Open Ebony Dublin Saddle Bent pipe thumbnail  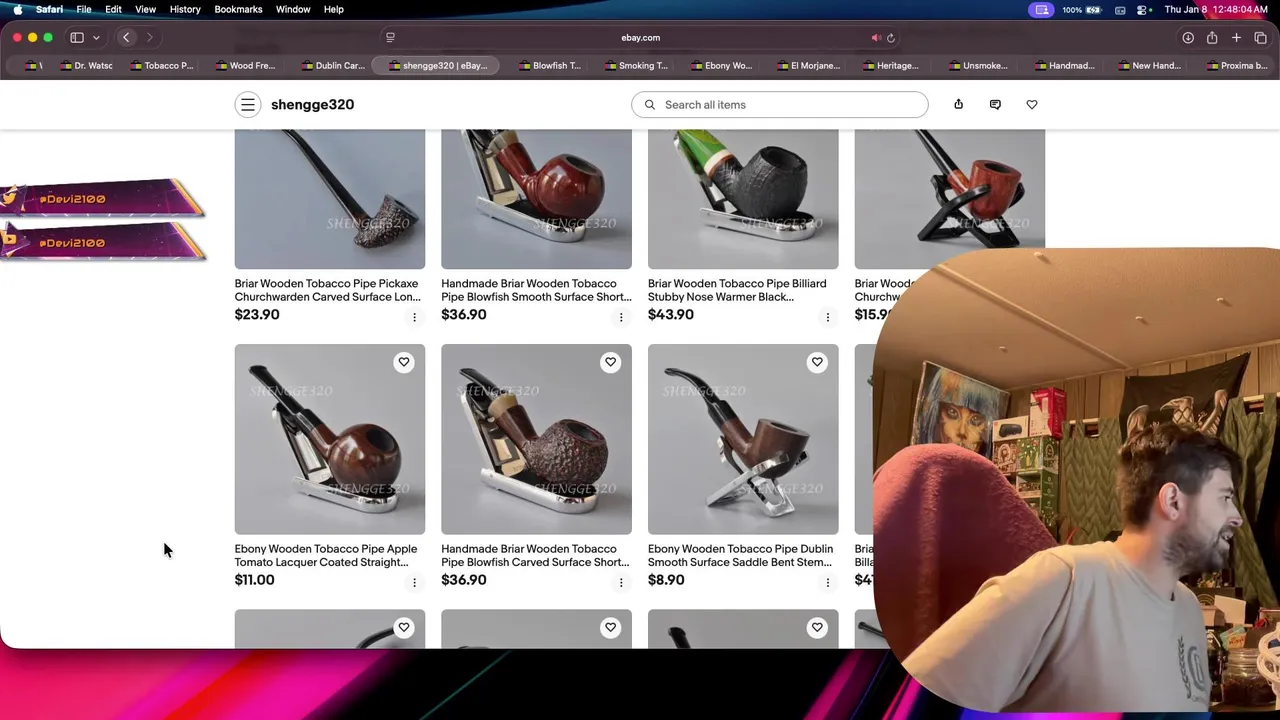coord(743,439)
